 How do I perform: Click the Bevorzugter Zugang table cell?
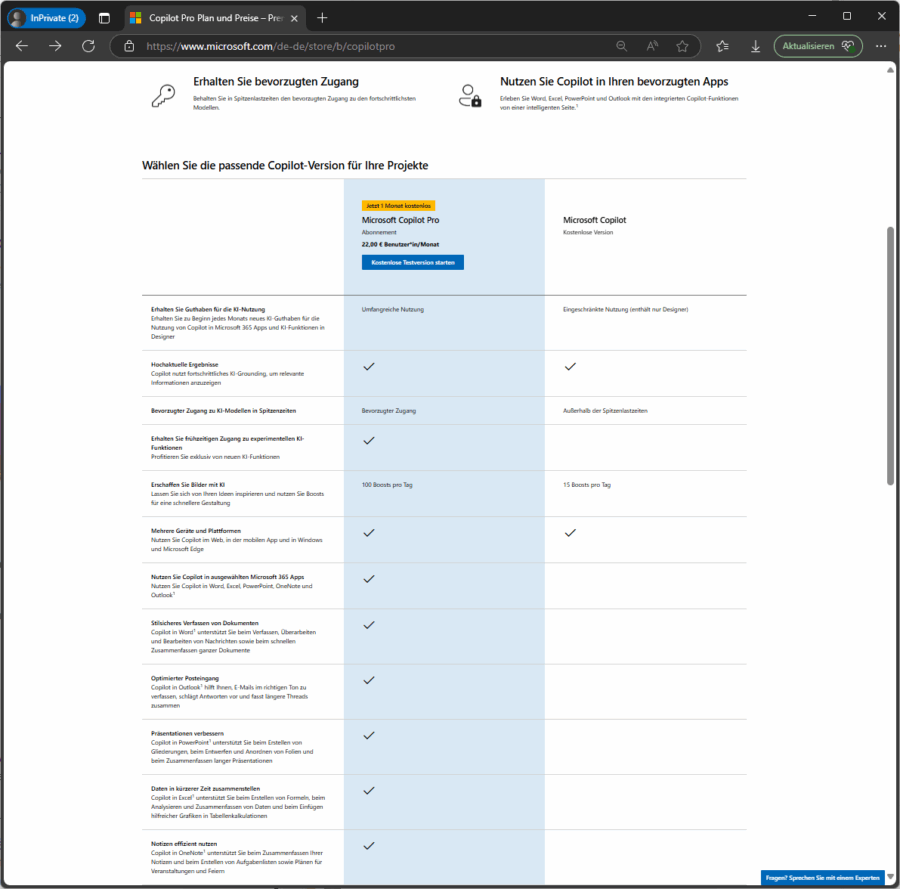[x=389, y=411]
